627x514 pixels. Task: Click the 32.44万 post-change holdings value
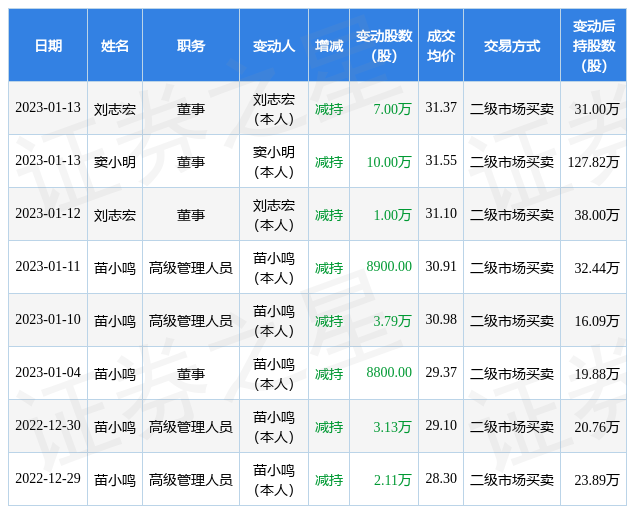pos(597,268)
